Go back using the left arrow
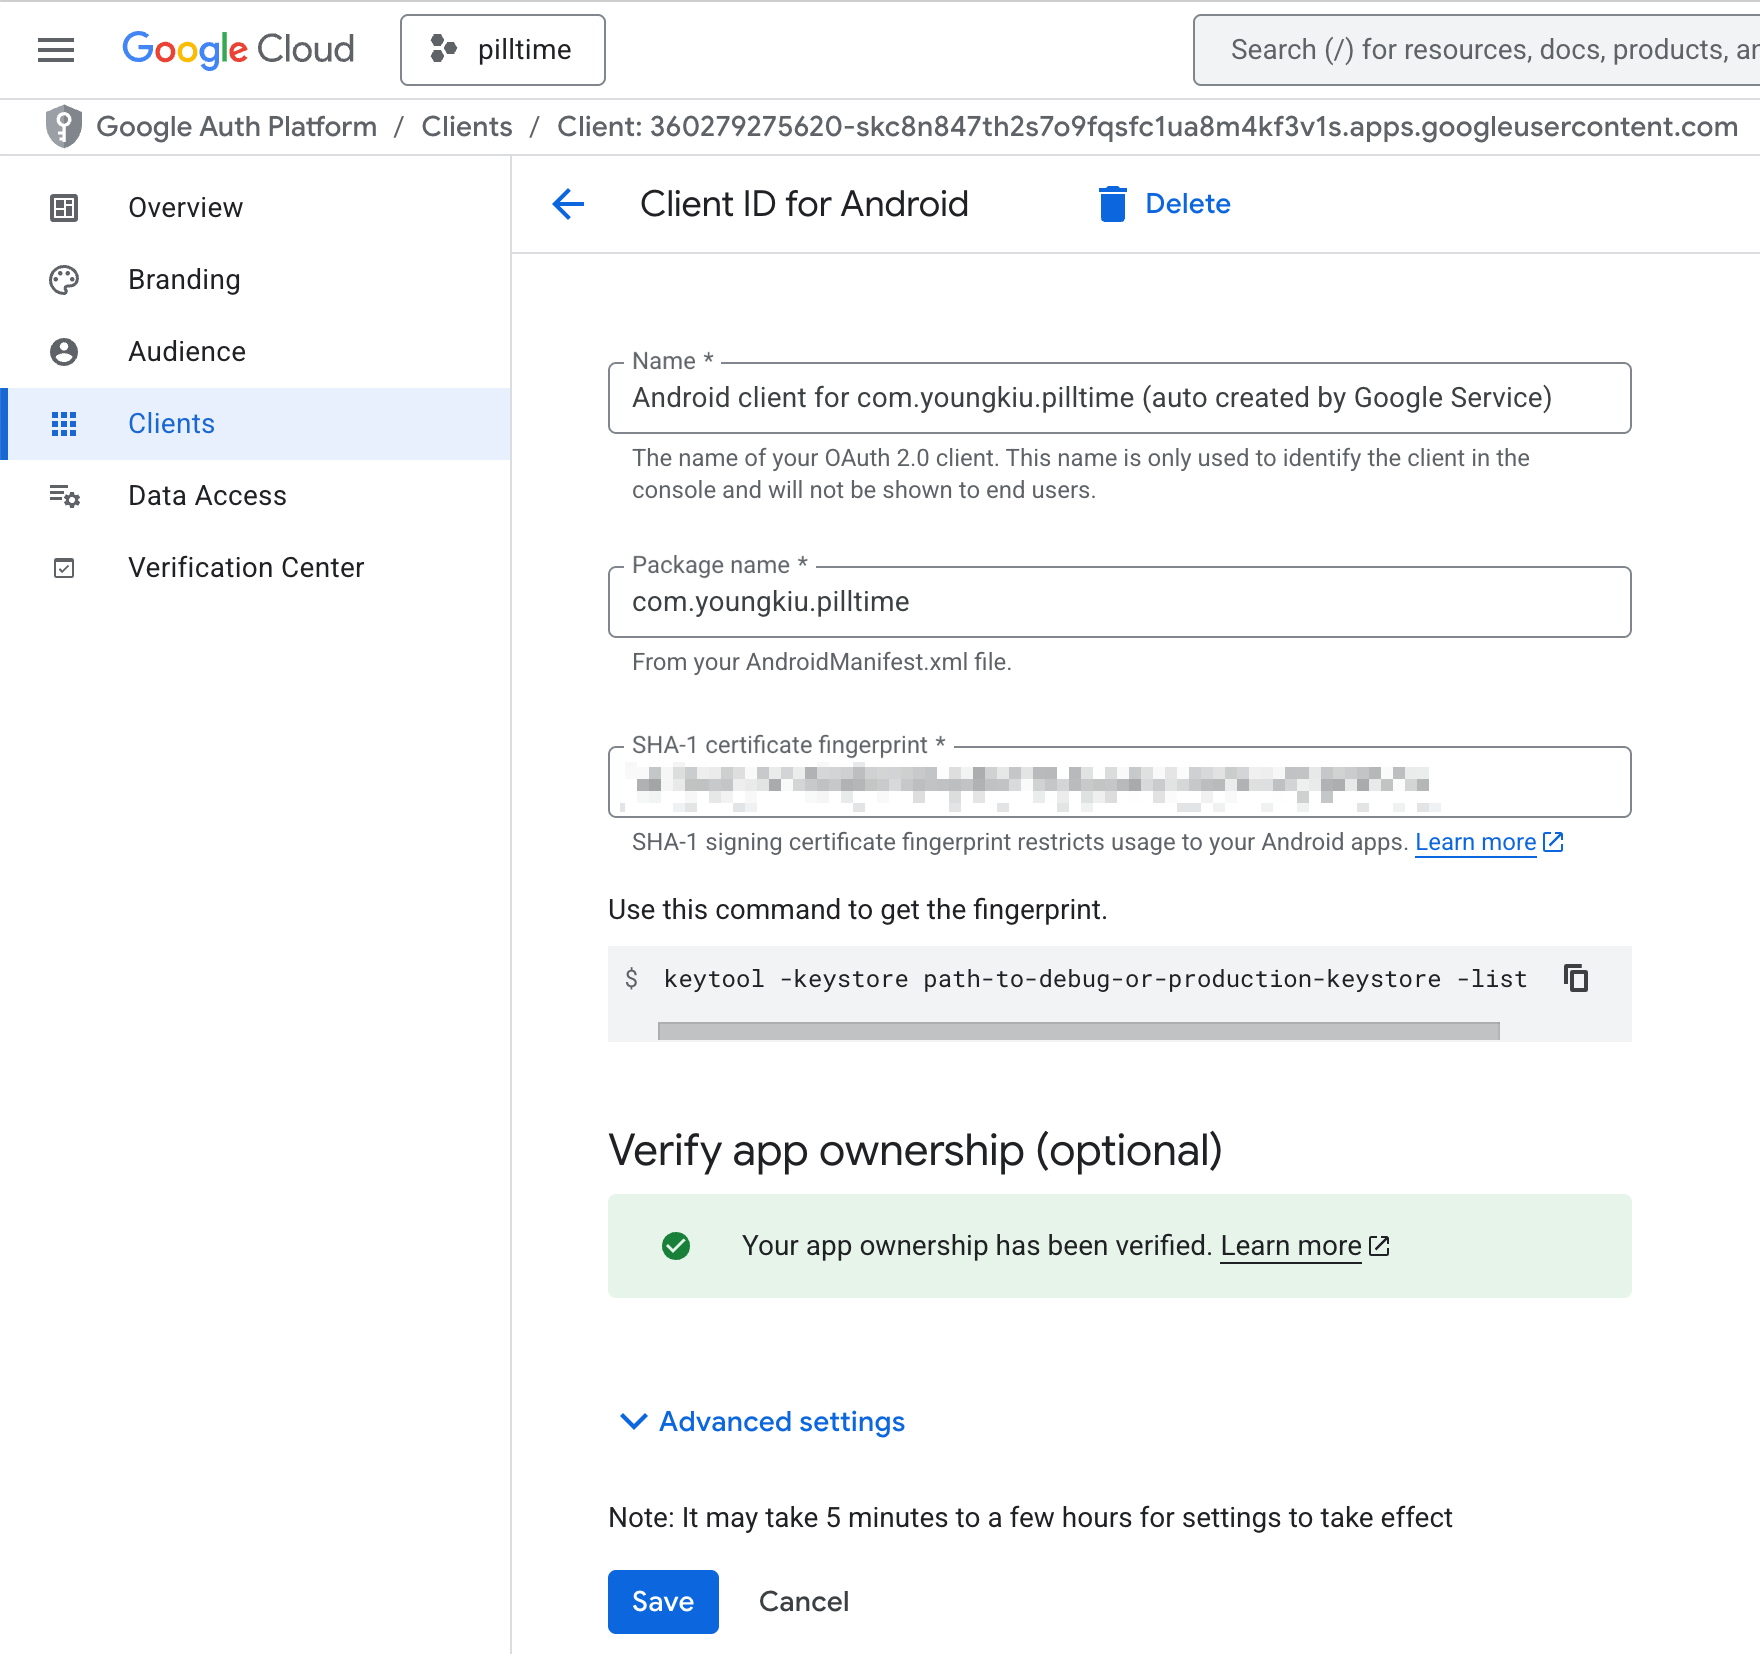The height and width of the screenshot is (1654, 1760). coord(568,204)
